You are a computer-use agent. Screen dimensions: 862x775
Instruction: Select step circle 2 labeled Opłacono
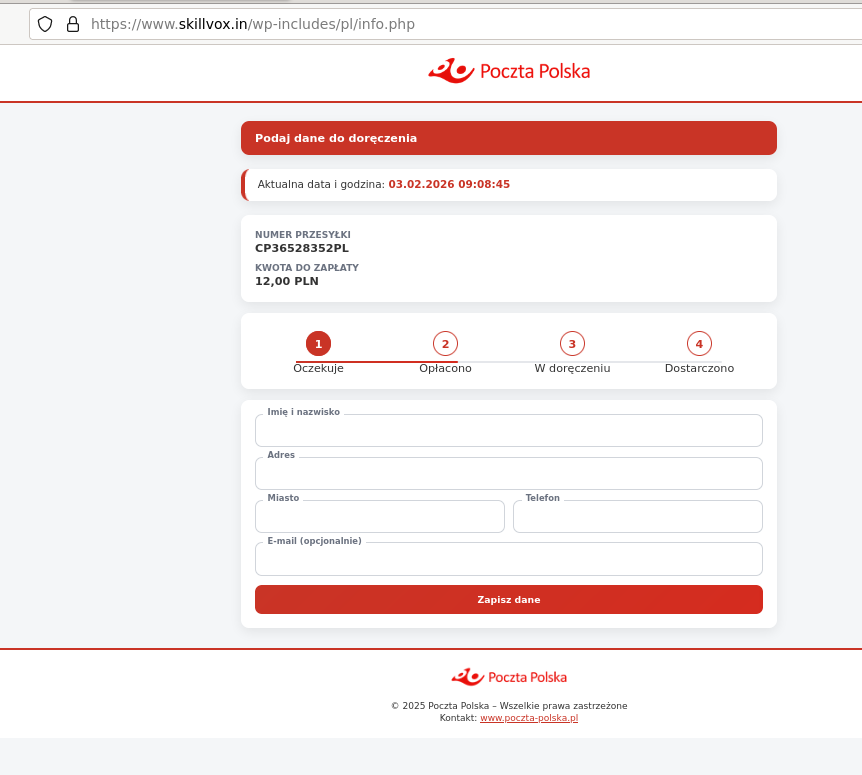pos(445,343)
